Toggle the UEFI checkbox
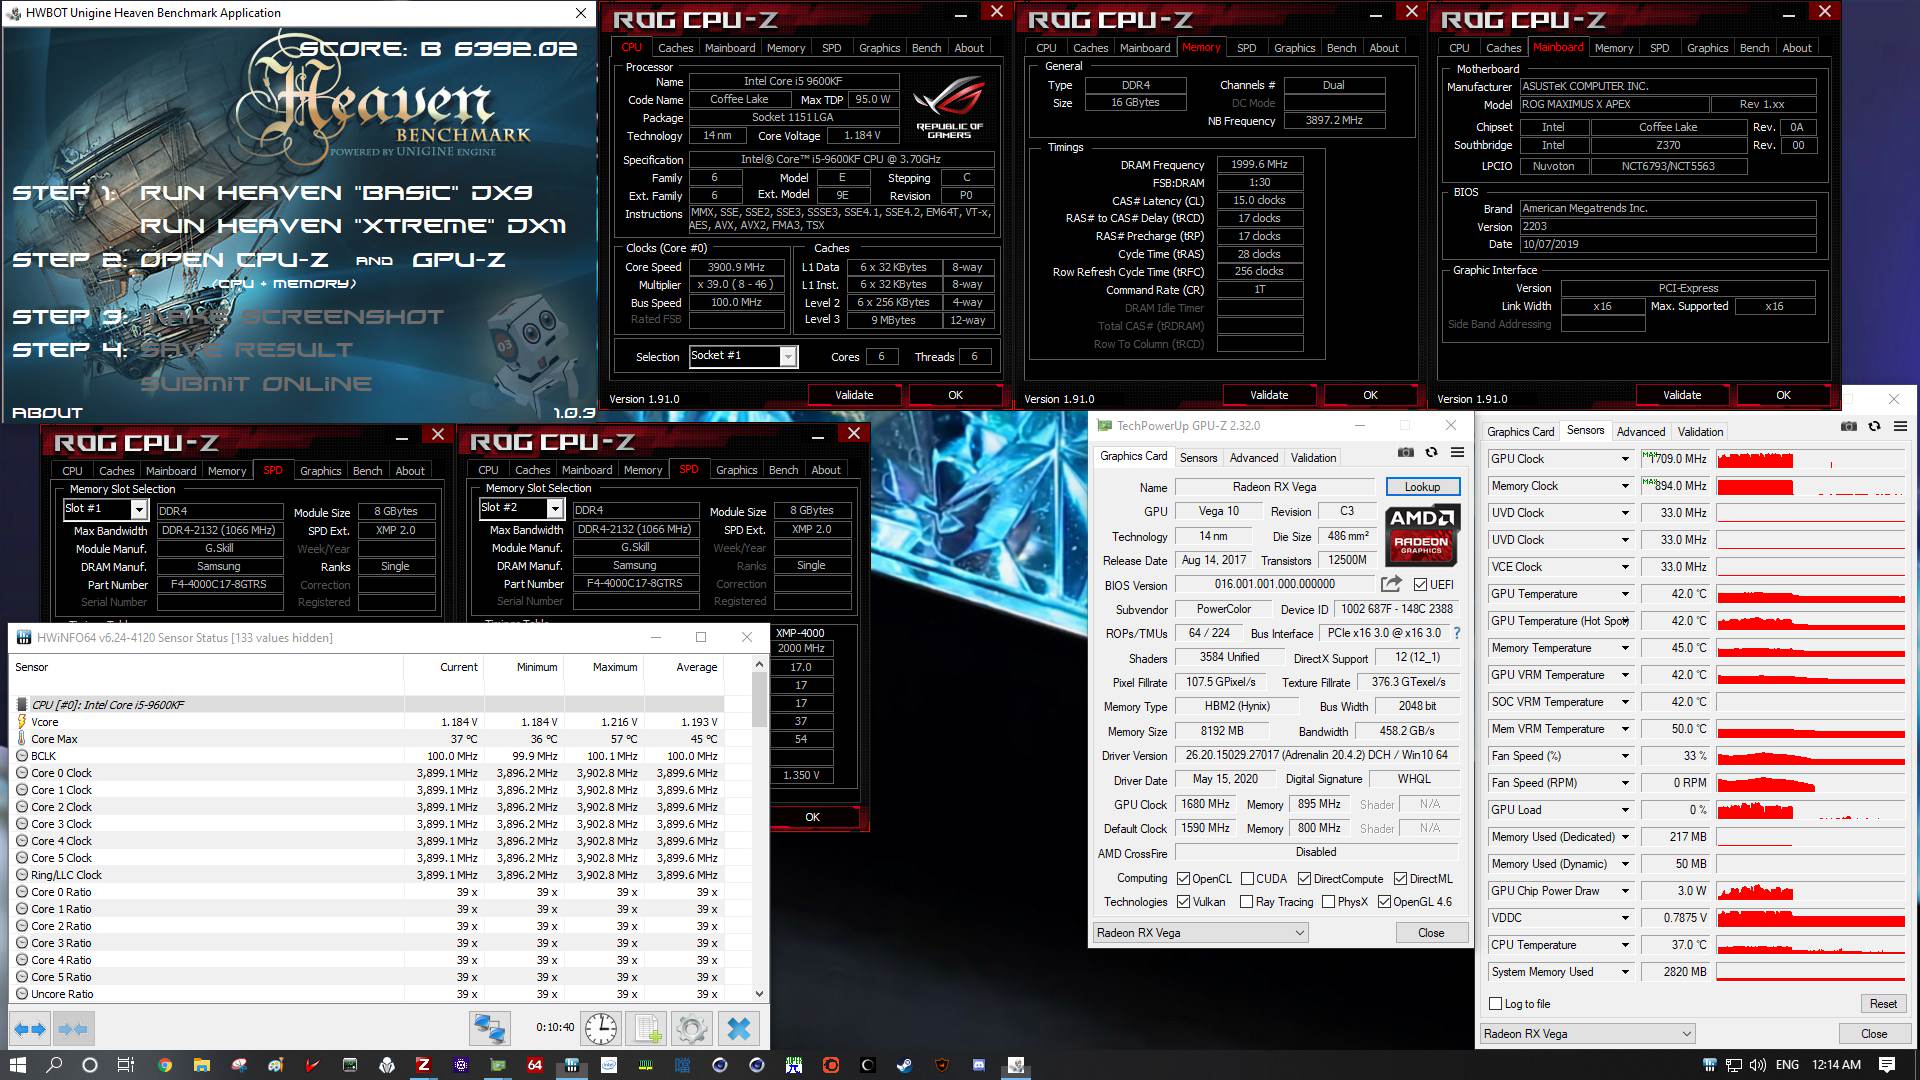This screenshot has width=1920, height=1080. [1420, 584]
